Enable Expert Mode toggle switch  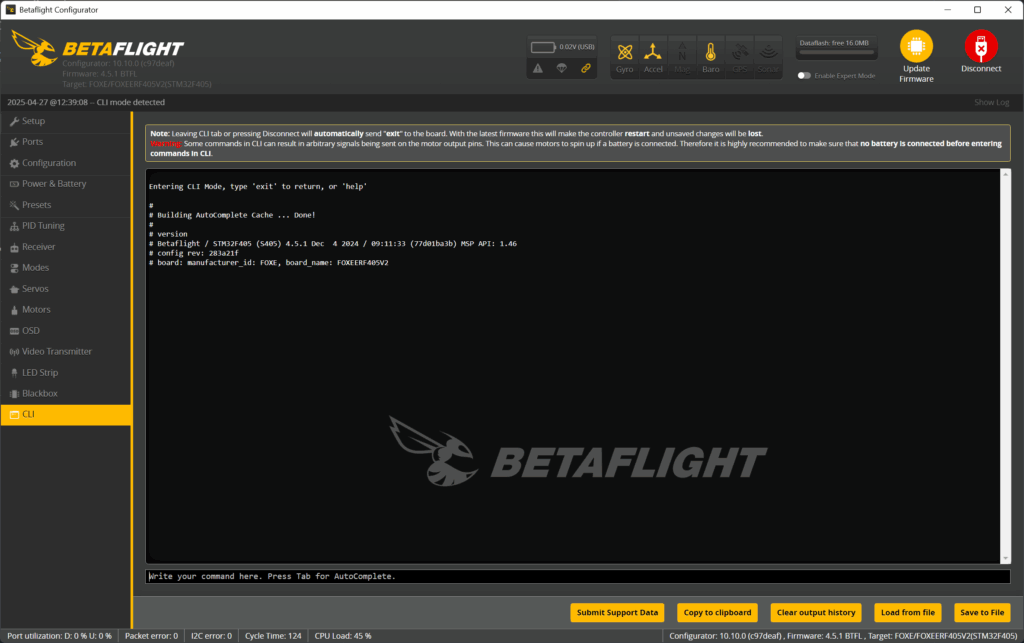click(804, 76)
